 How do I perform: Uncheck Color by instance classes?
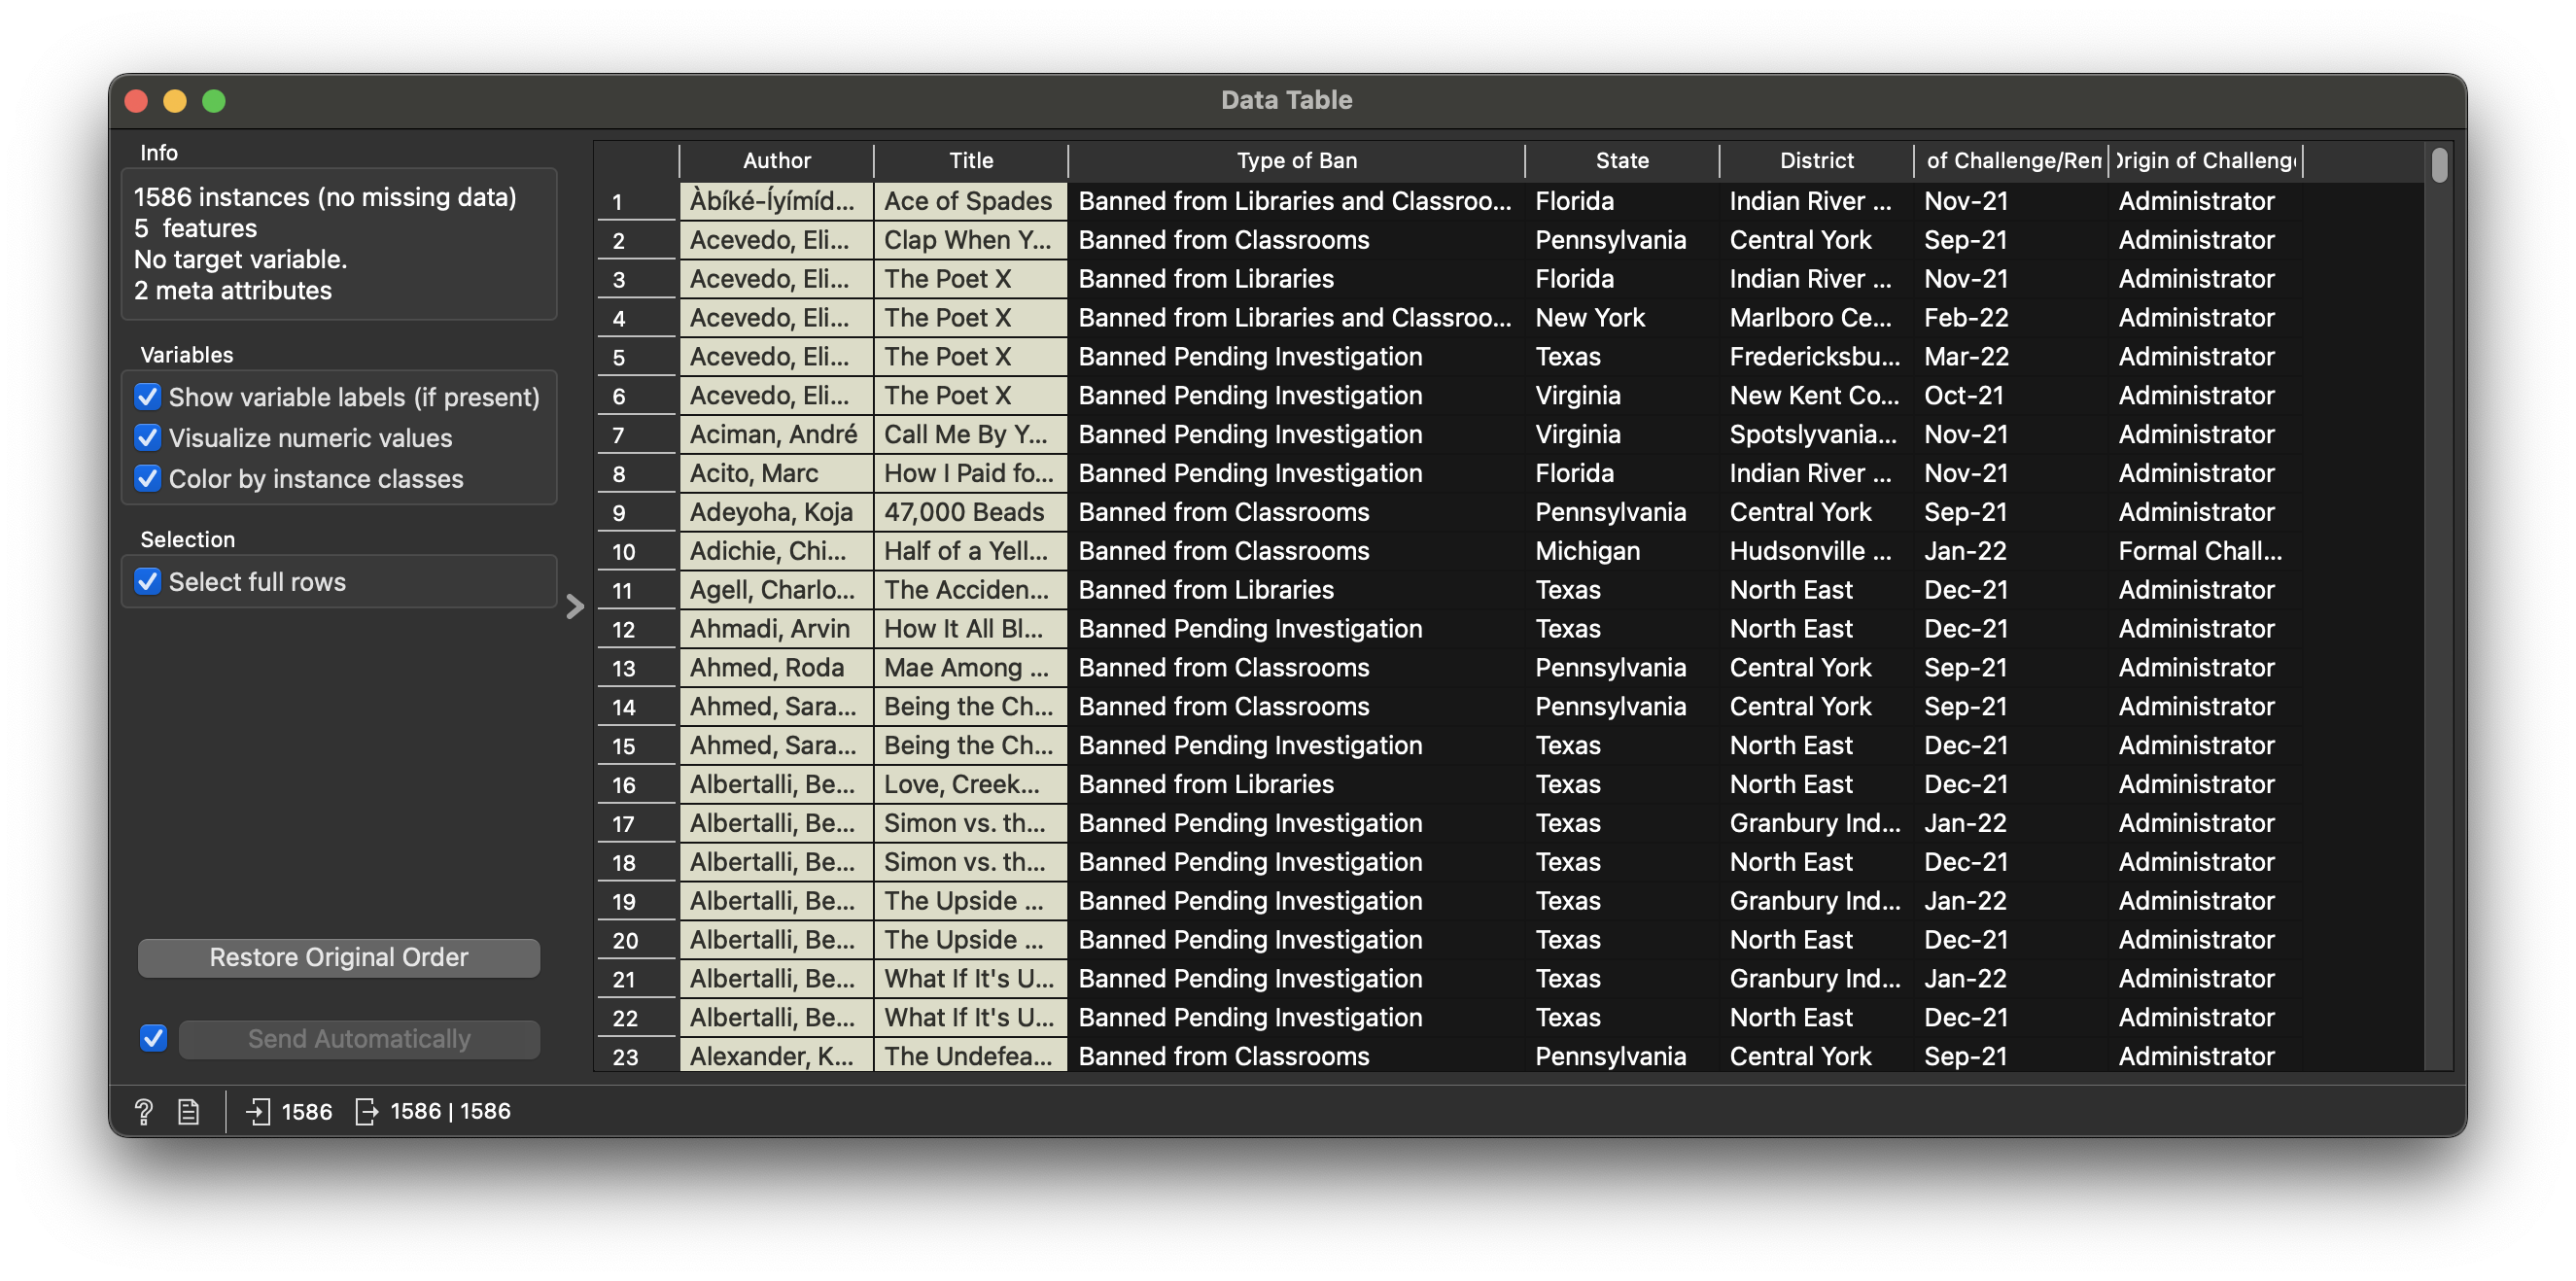click(148, 479)
